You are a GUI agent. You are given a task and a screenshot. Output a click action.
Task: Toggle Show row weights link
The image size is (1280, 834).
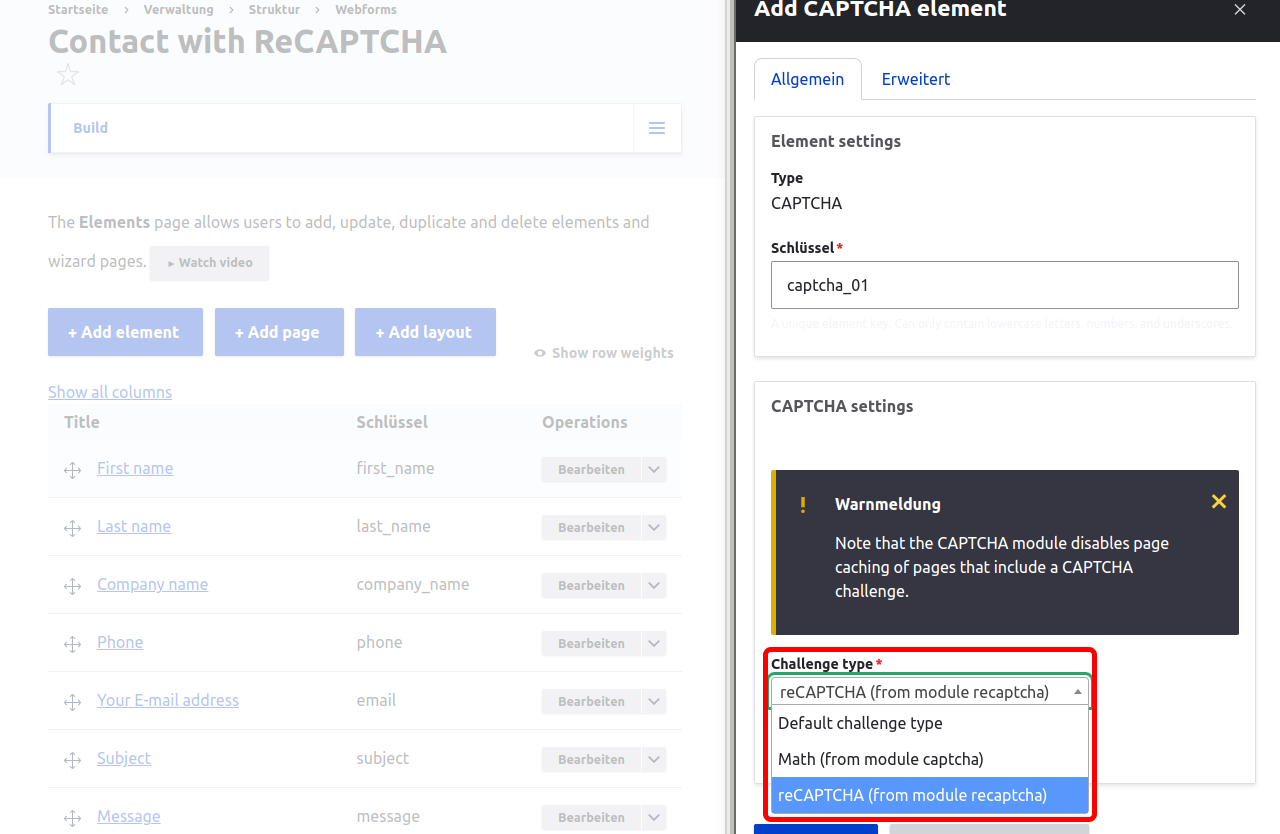tap(604, 353)
